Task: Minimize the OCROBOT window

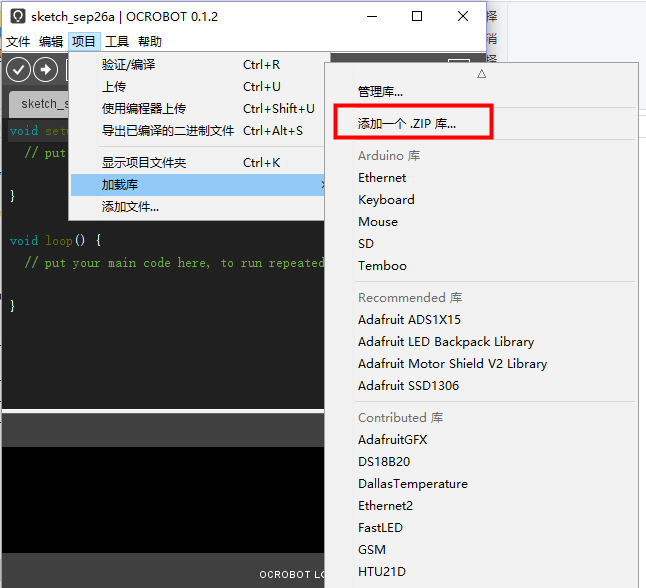Action: [x=372, y=16]
